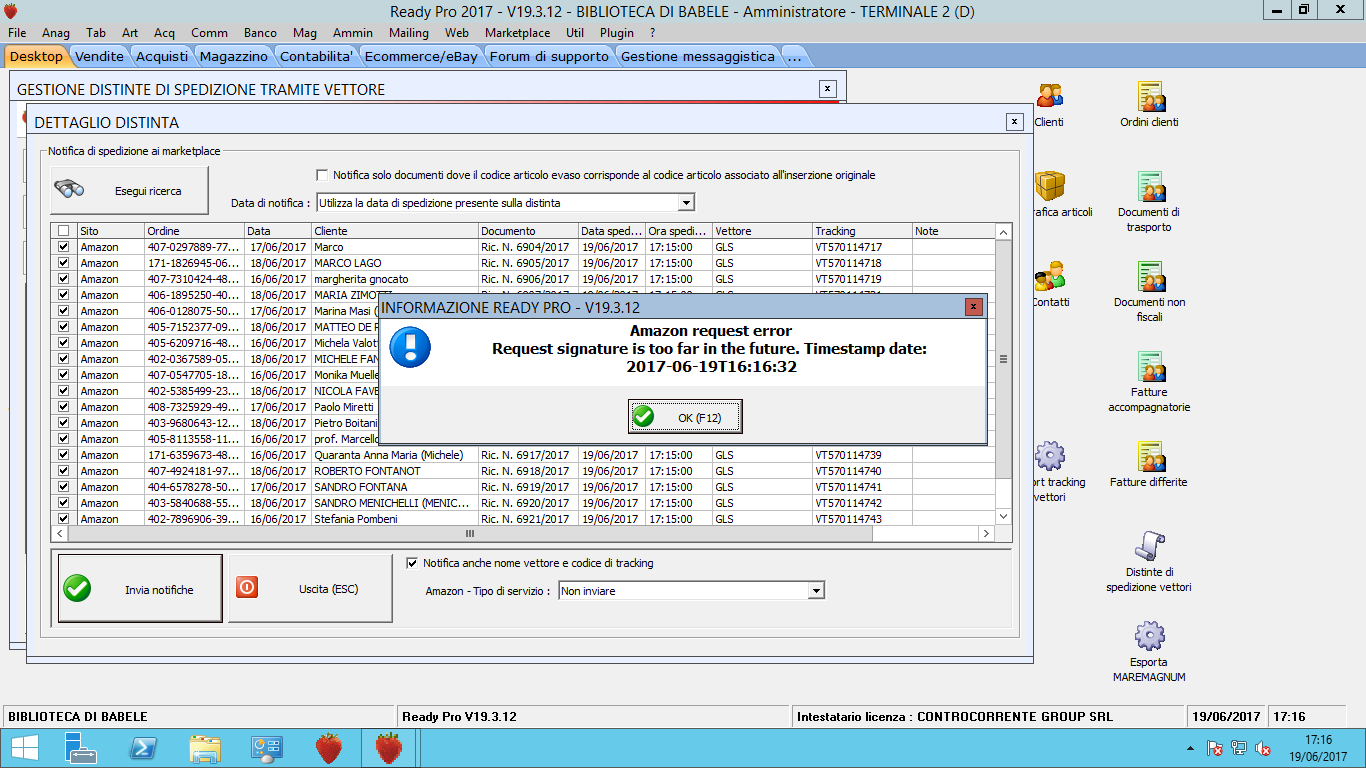The width and height of the screenshot is (1366, 768).
Task: Open the Documenti di trasporto icon
Action: pos(1150,187)
